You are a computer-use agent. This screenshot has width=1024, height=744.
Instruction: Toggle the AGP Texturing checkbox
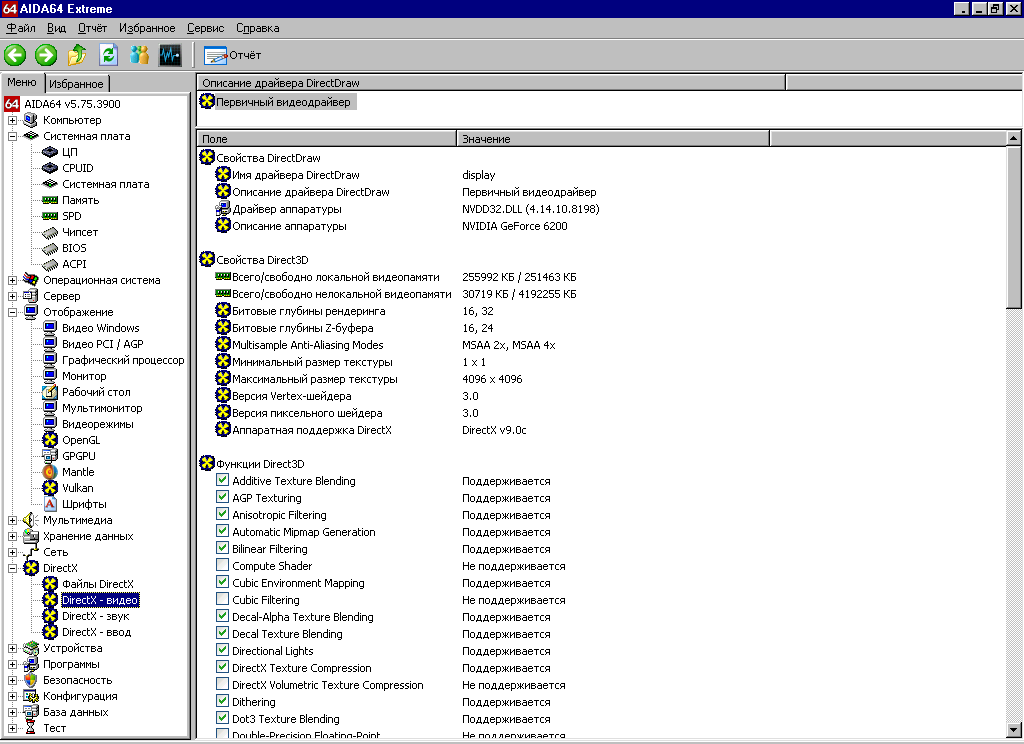[223, 498]
